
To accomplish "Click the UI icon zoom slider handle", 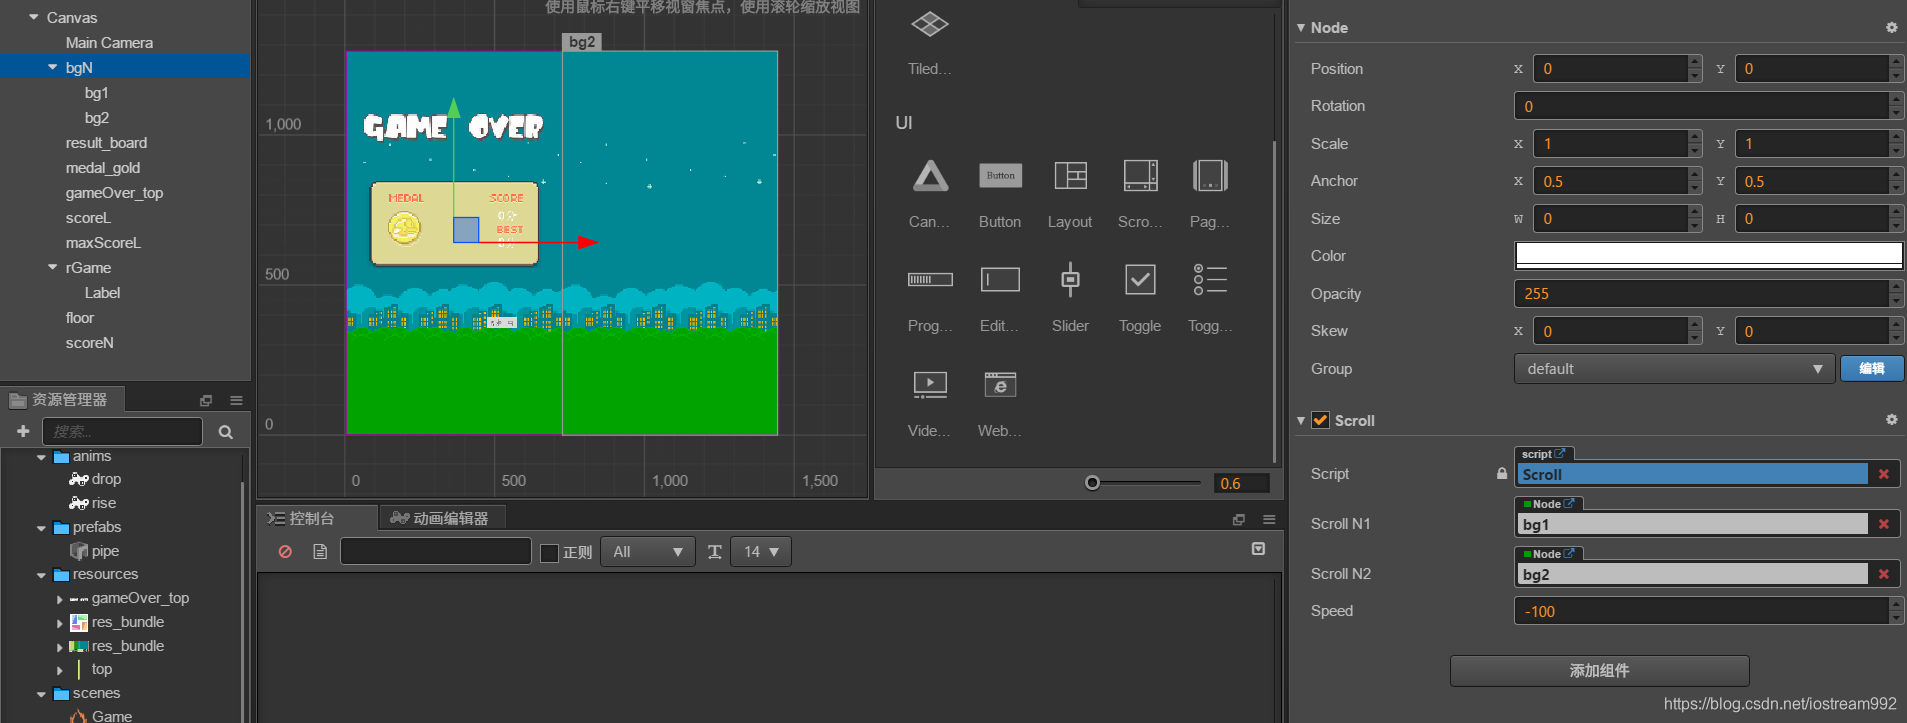I will [x=1093, y=483].
